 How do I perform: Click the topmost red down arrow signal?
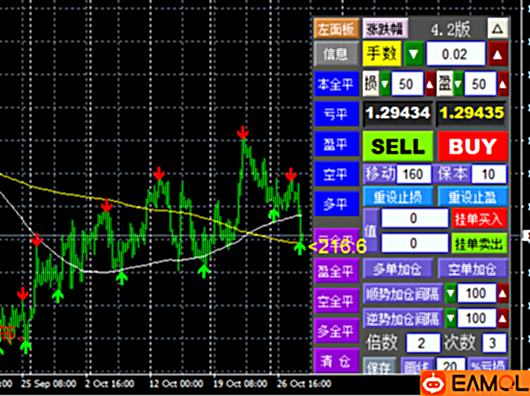(242, 132)
